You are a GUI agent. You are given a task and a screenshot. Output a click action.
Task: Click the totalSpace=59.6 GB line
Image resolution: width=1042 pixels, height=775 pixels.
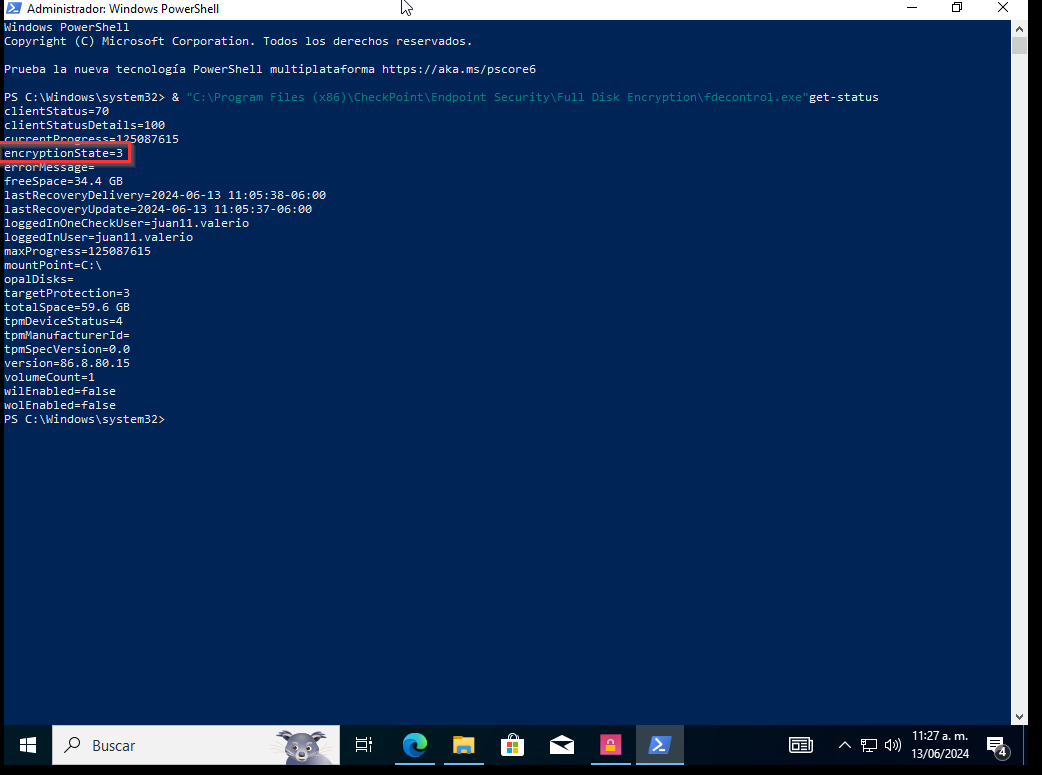tap(66, 307)
